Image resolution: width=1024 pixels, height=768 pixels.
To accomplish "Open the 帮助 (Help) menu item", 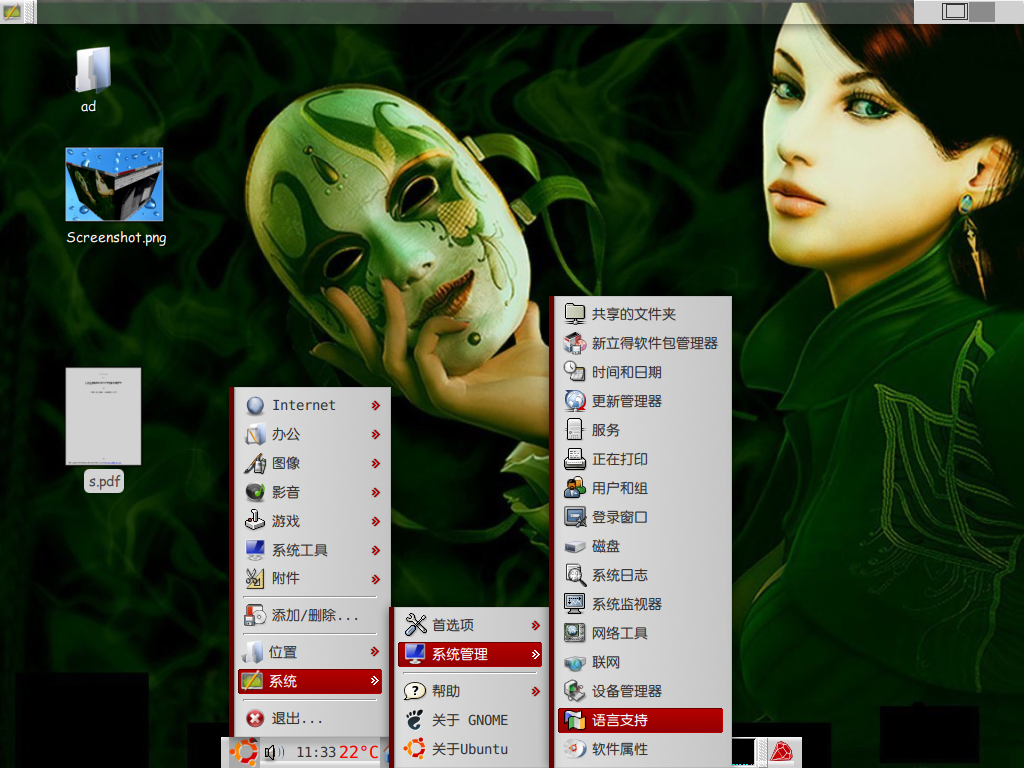I will coord(470,691).
